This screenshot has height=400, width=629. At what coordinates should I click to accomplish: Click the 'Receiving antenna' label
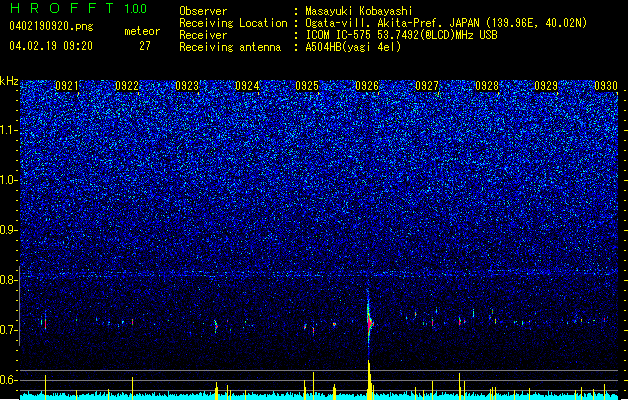pos(230,47)
